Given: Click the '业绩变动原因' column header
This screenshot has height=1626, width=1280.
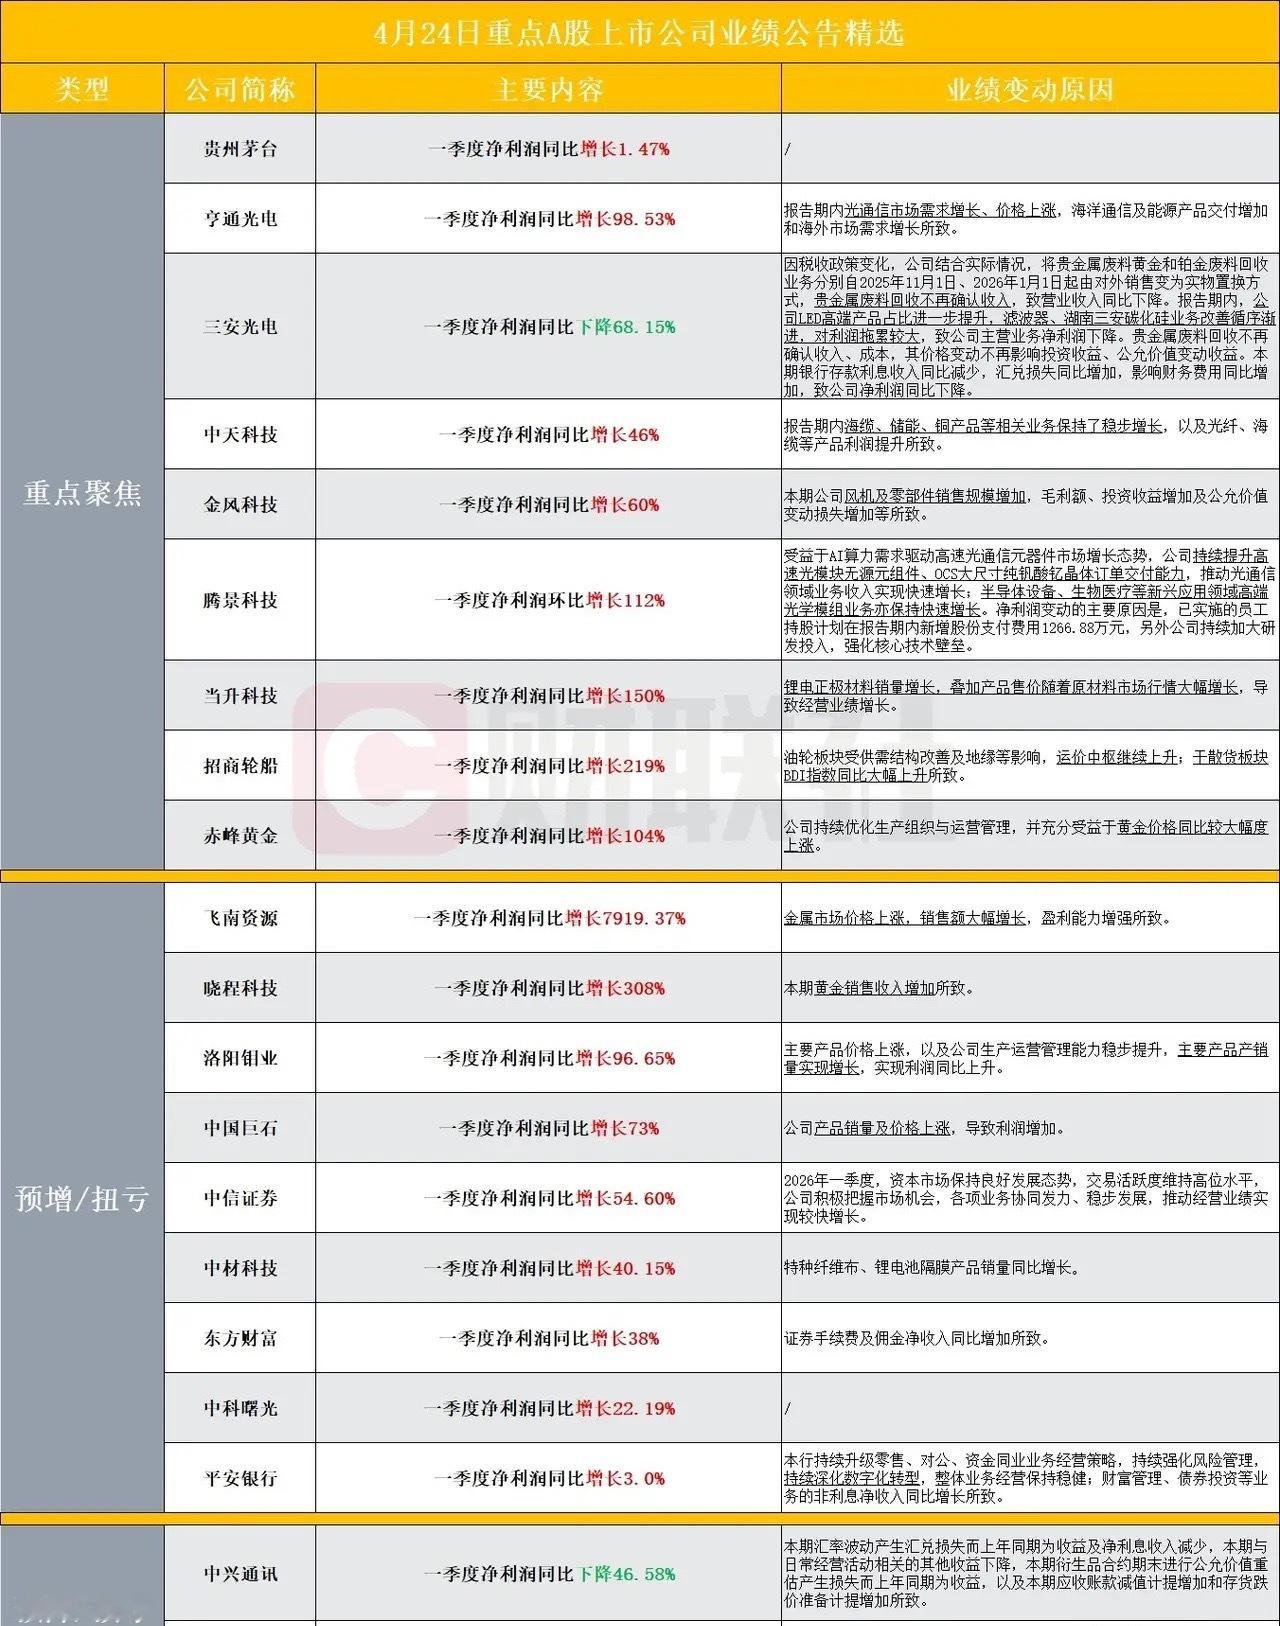Looking at the screenshot, I should (x=1030, y=89).
